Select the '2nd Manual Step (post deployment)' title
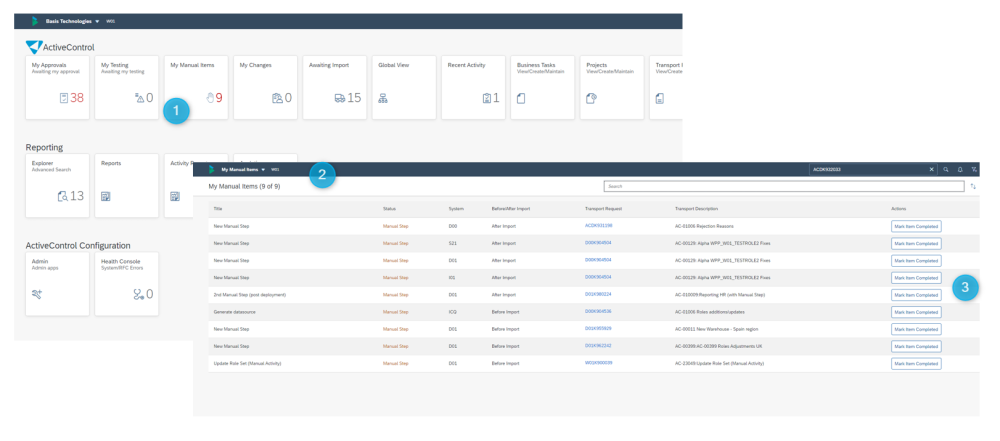The width and height of the screenshot is (1000, 441). pos(249,295)
